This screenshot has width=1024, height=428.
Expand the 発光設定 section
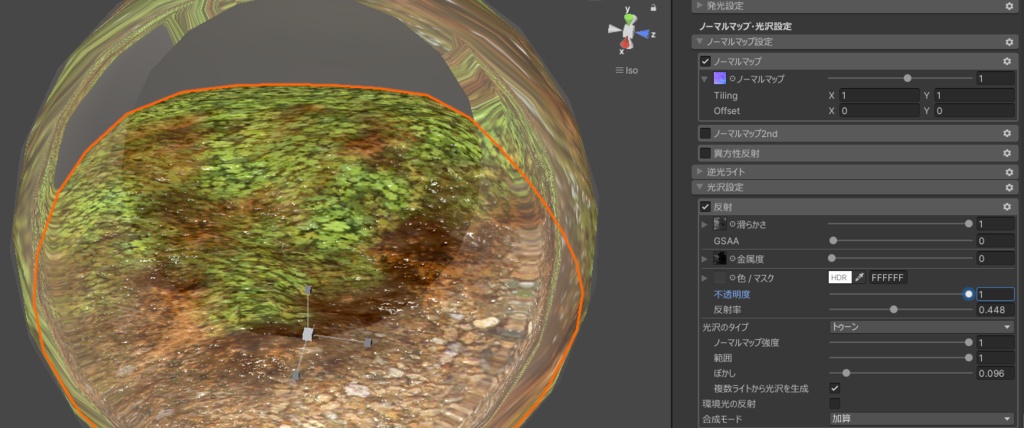700,6
